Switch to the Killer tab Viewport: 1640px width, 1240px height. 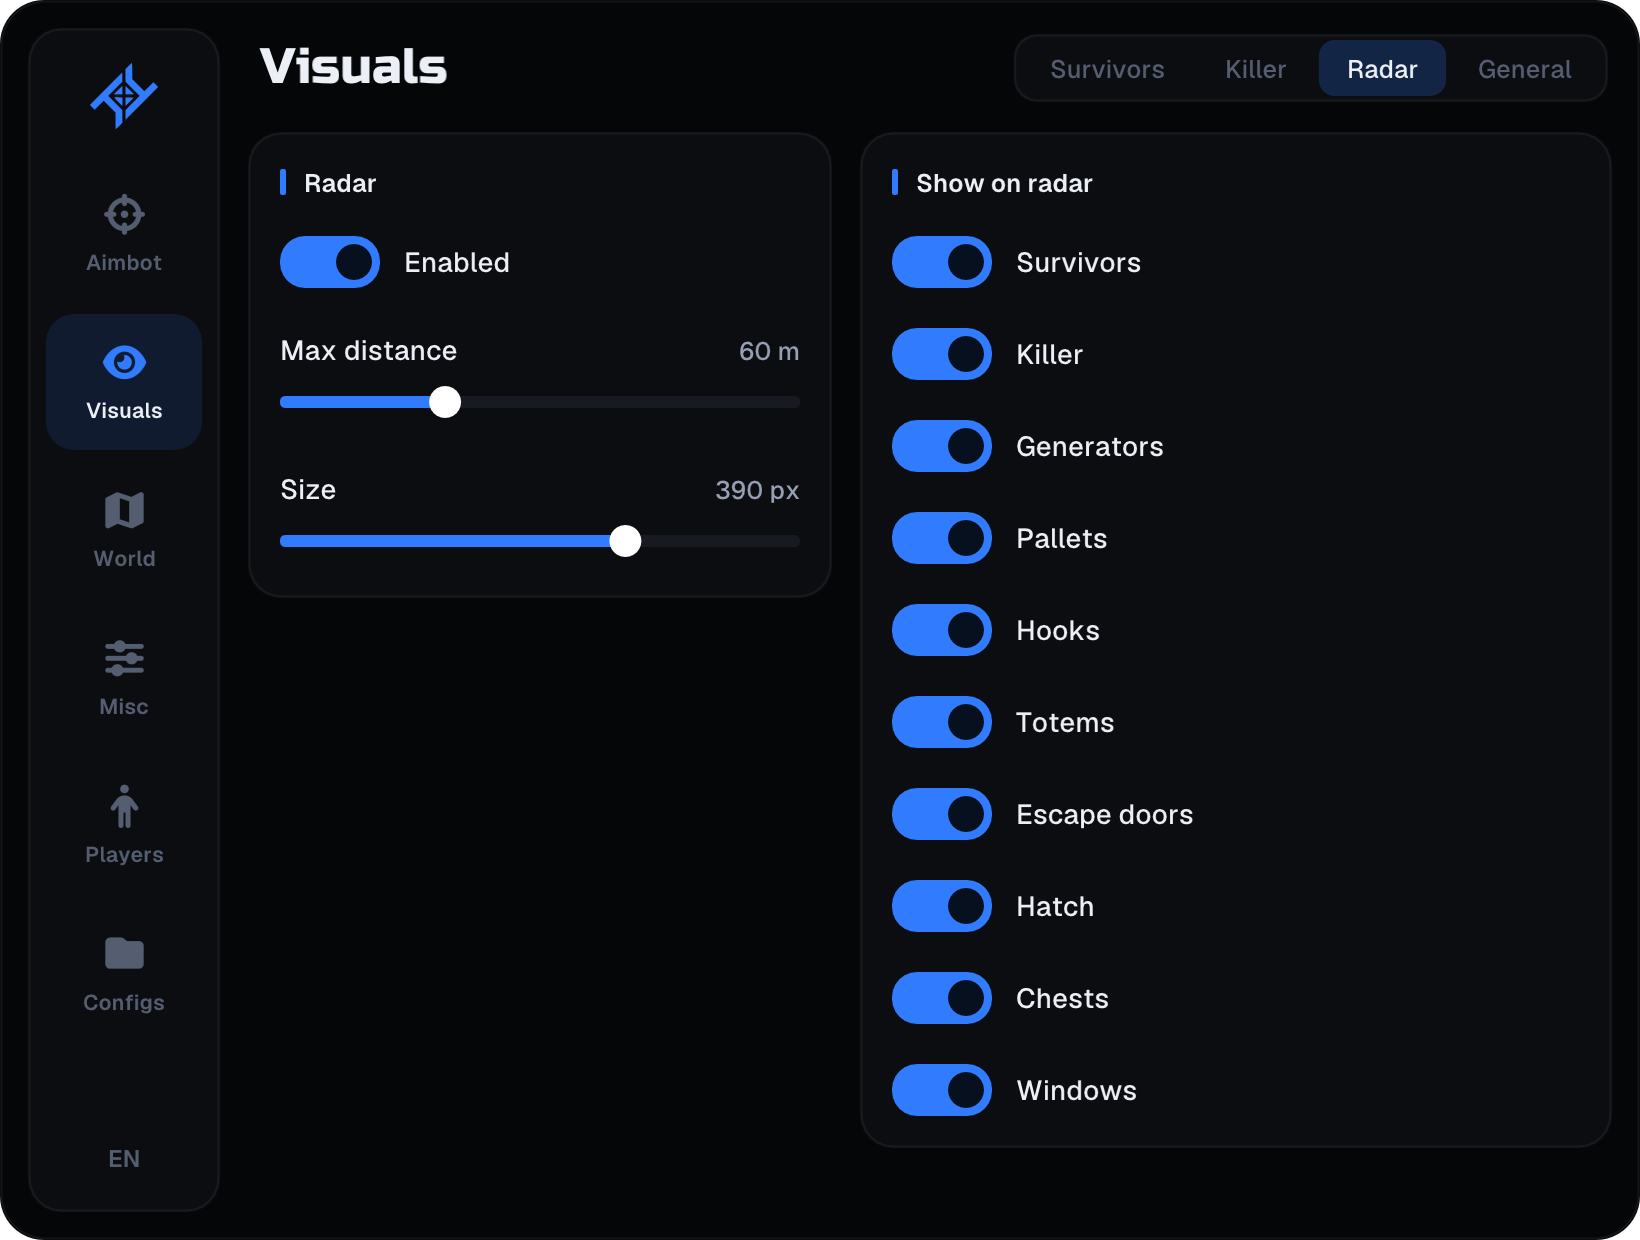pyautogui.click(x=1255, y=69)
